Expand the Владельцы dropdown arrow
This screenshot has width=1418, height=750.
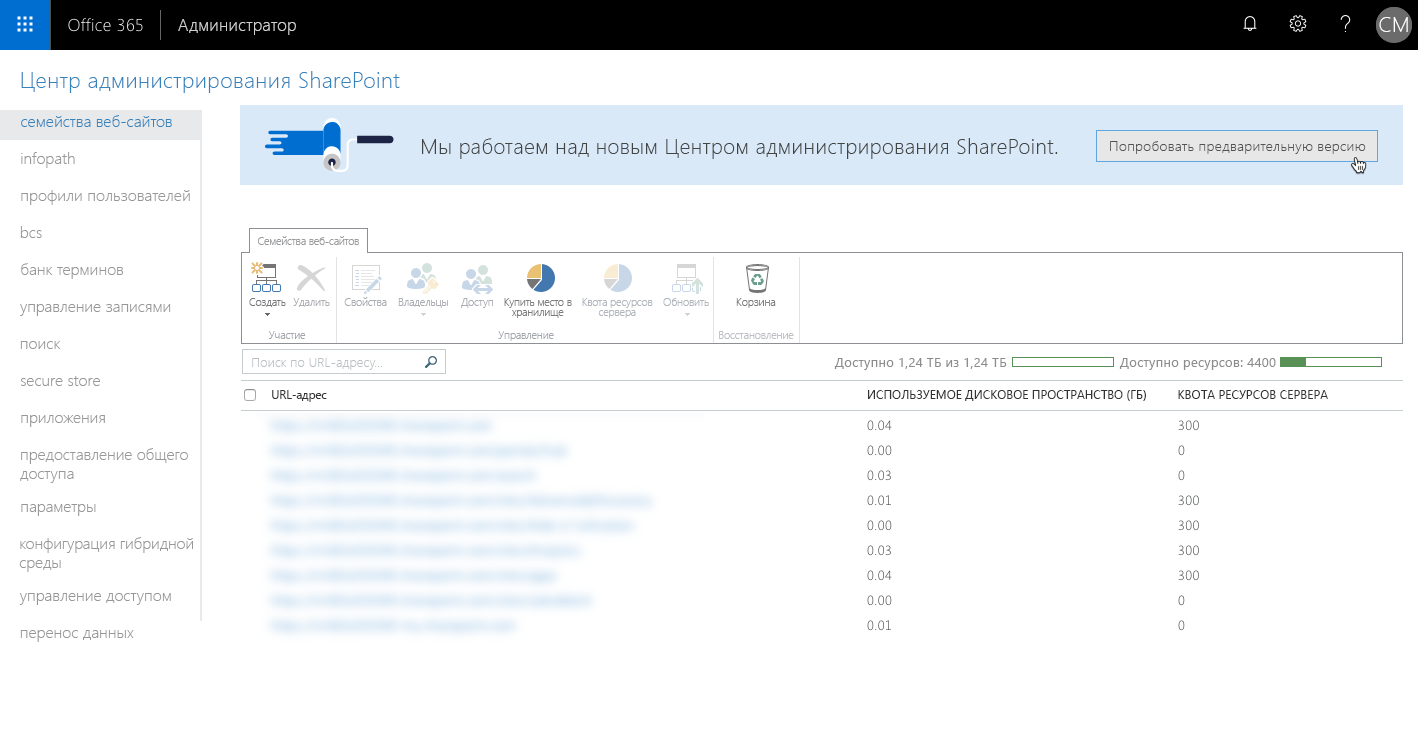(x=423, y=315)
